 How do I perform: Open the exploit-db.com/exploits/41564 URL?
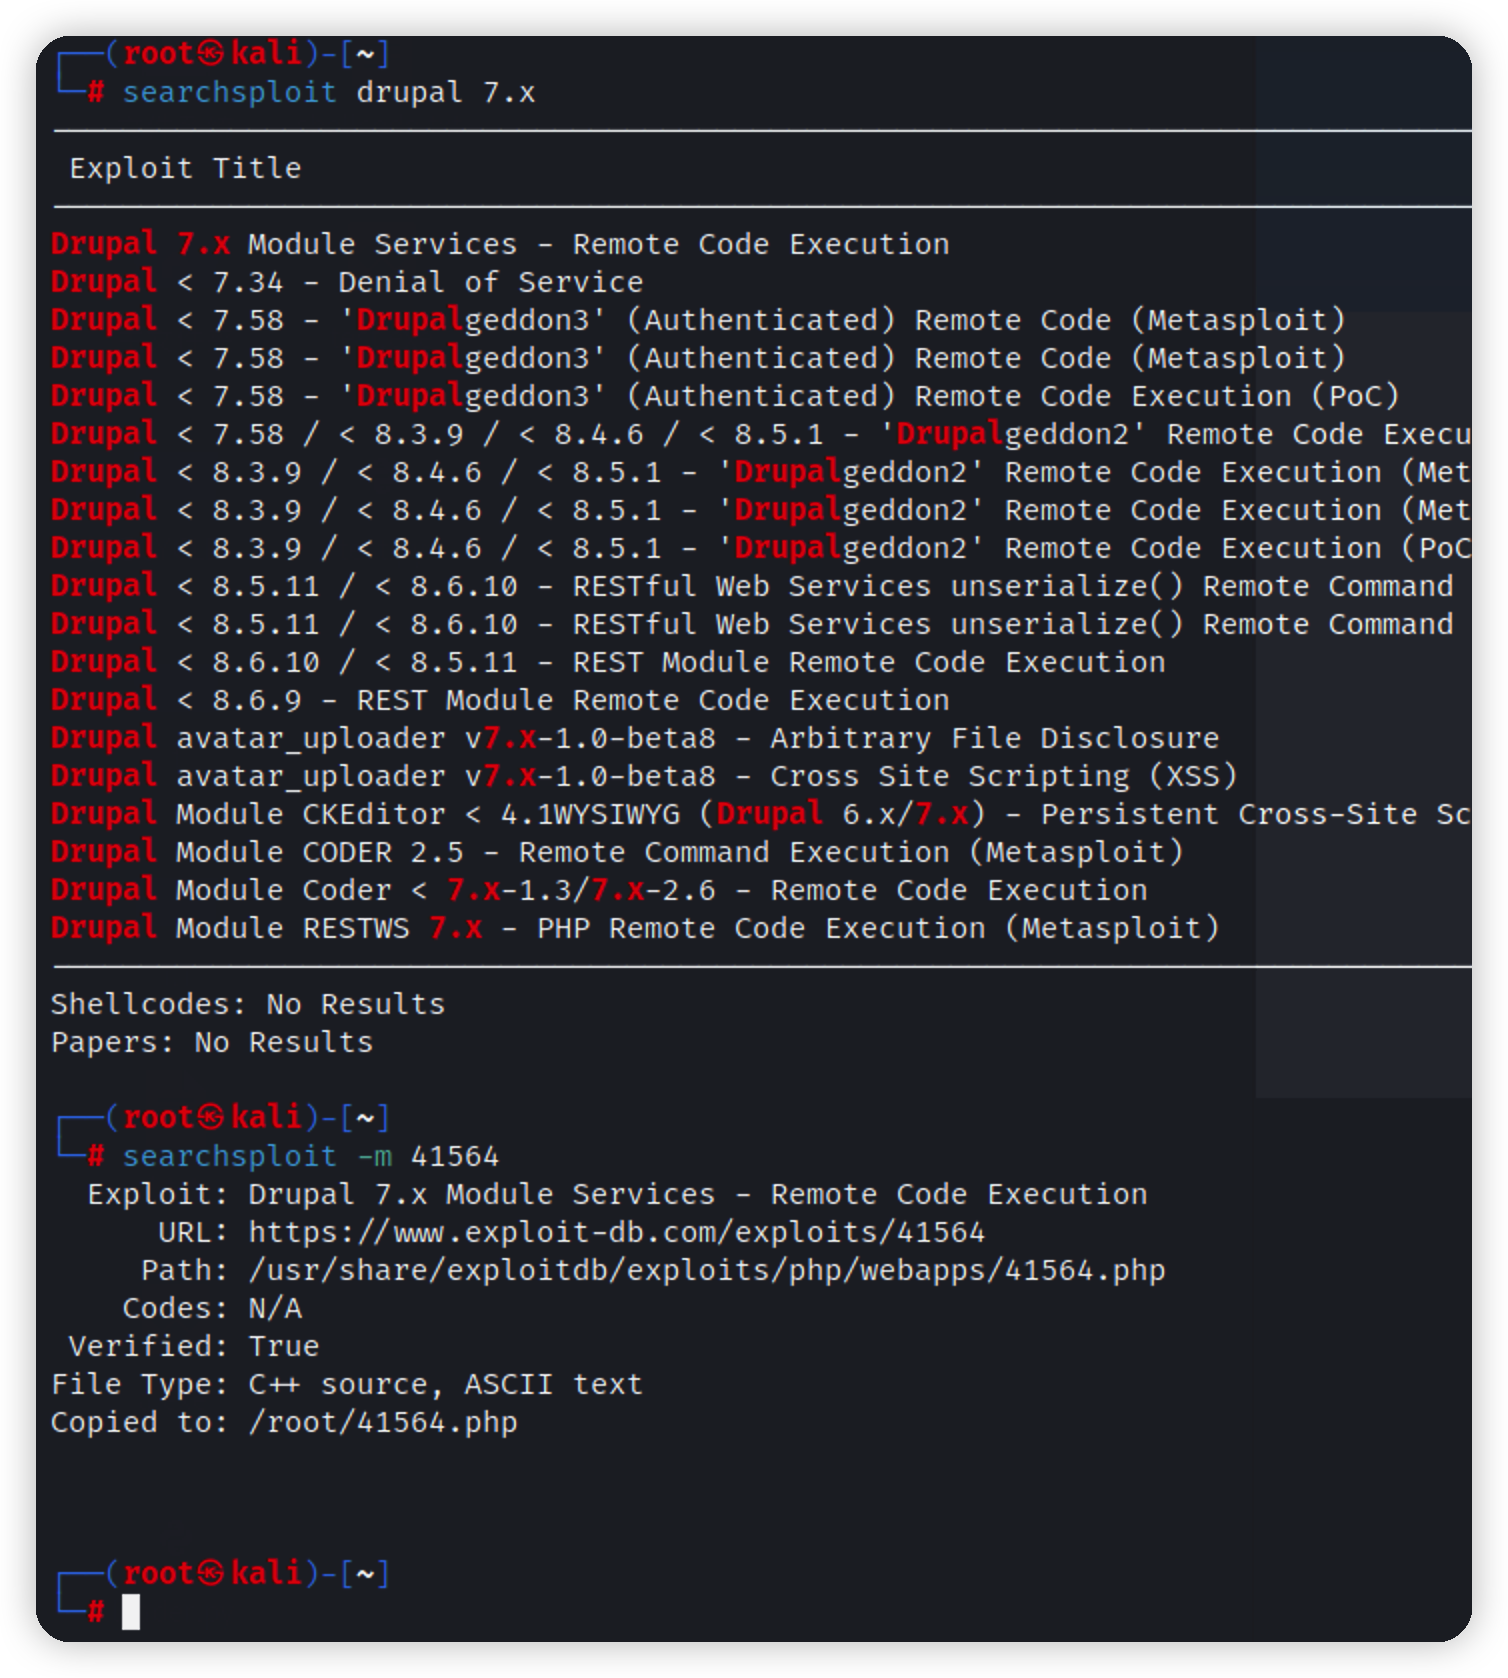click(617, 1232)
